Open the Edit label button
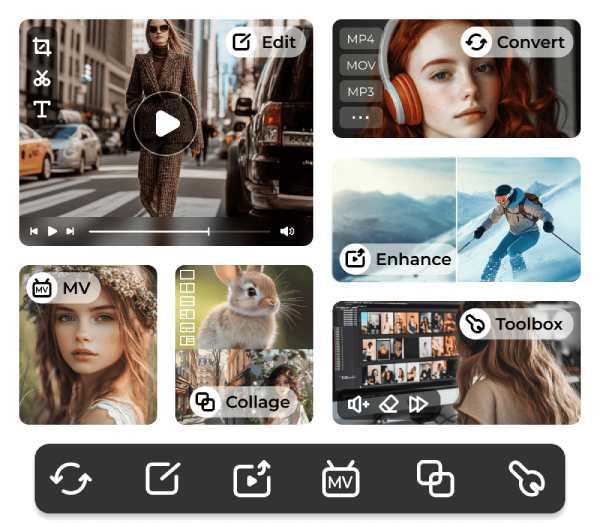Viewport: 600px width, 523px height. (x=265, y=42)
